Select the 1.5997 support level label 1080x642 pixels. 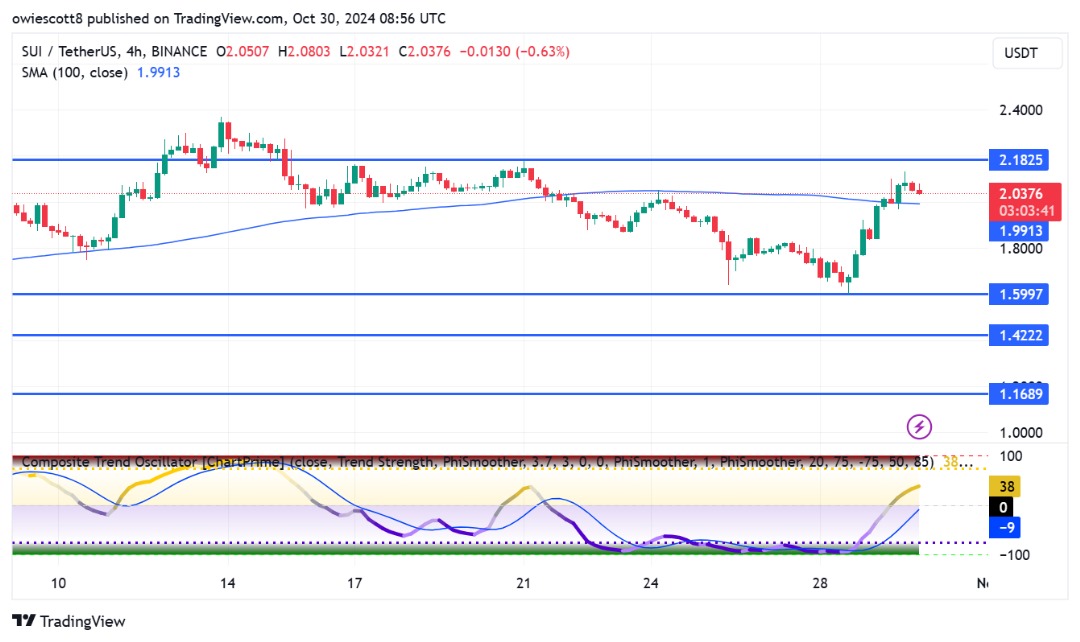tap(1019, 294)
